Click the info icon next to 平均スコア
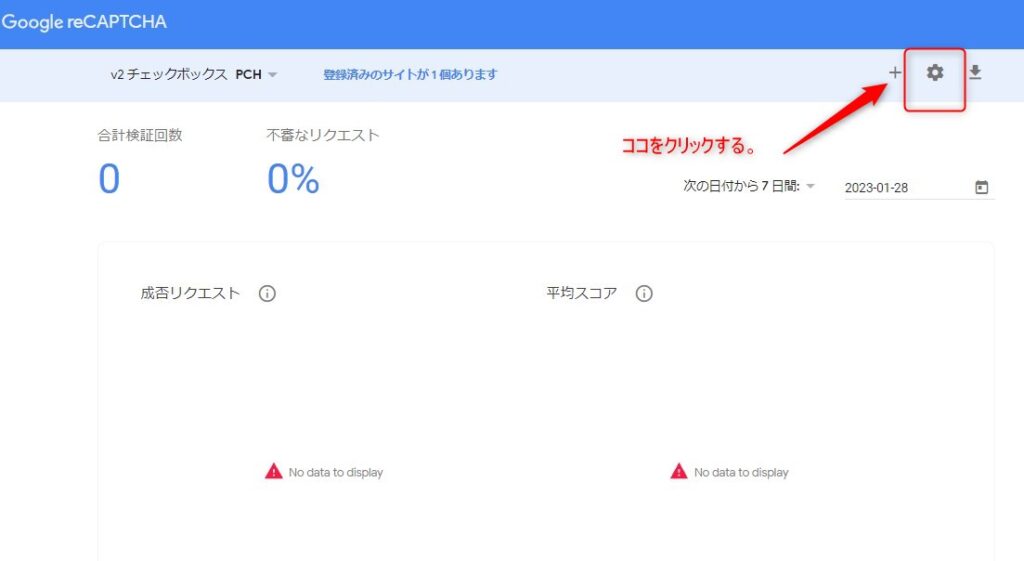This screenshot has height=561, width=1024. pos(644,294)
